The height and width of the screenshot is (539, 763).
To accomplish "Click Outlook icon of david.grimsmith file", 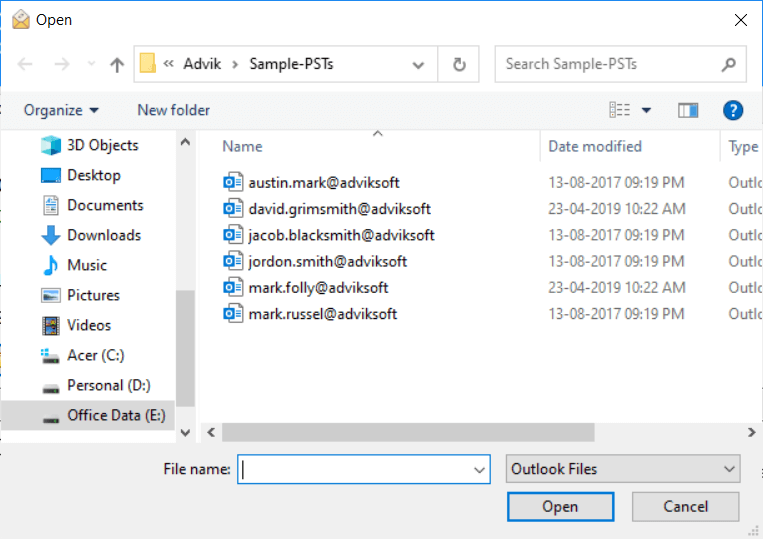I will [233, 208].
